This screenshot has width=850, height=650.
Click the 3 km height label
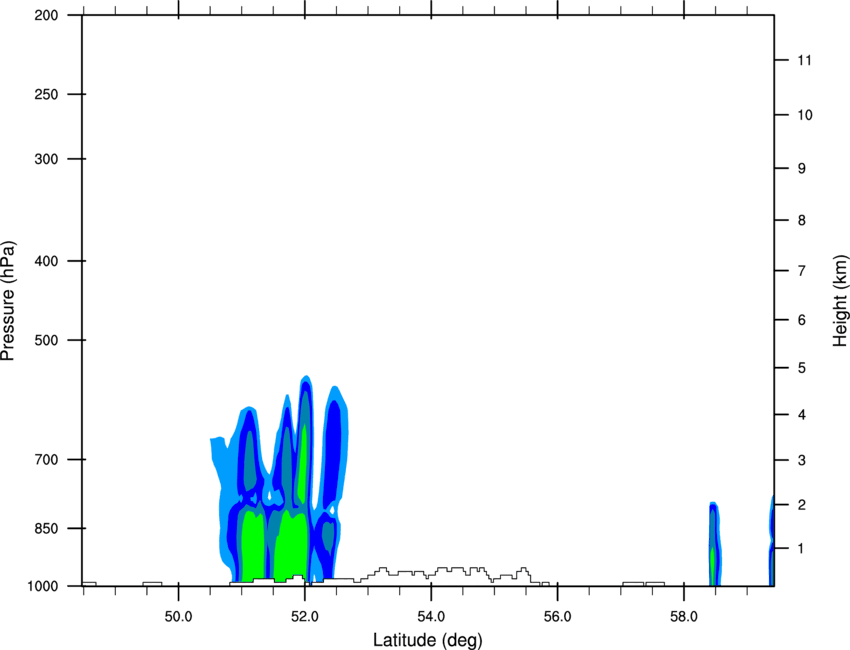(x=801, y=460)
